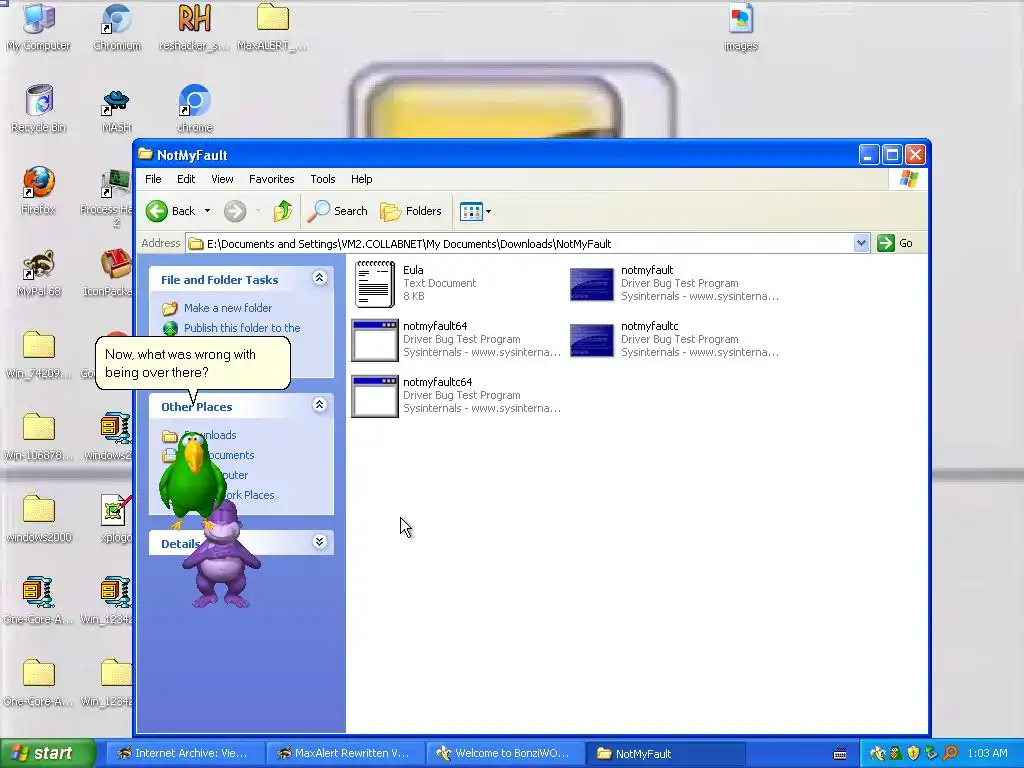This screenshot has width=1024, height=768.
Task: Select notmyfaultc64 program icon
Action: tap(375, 396)
